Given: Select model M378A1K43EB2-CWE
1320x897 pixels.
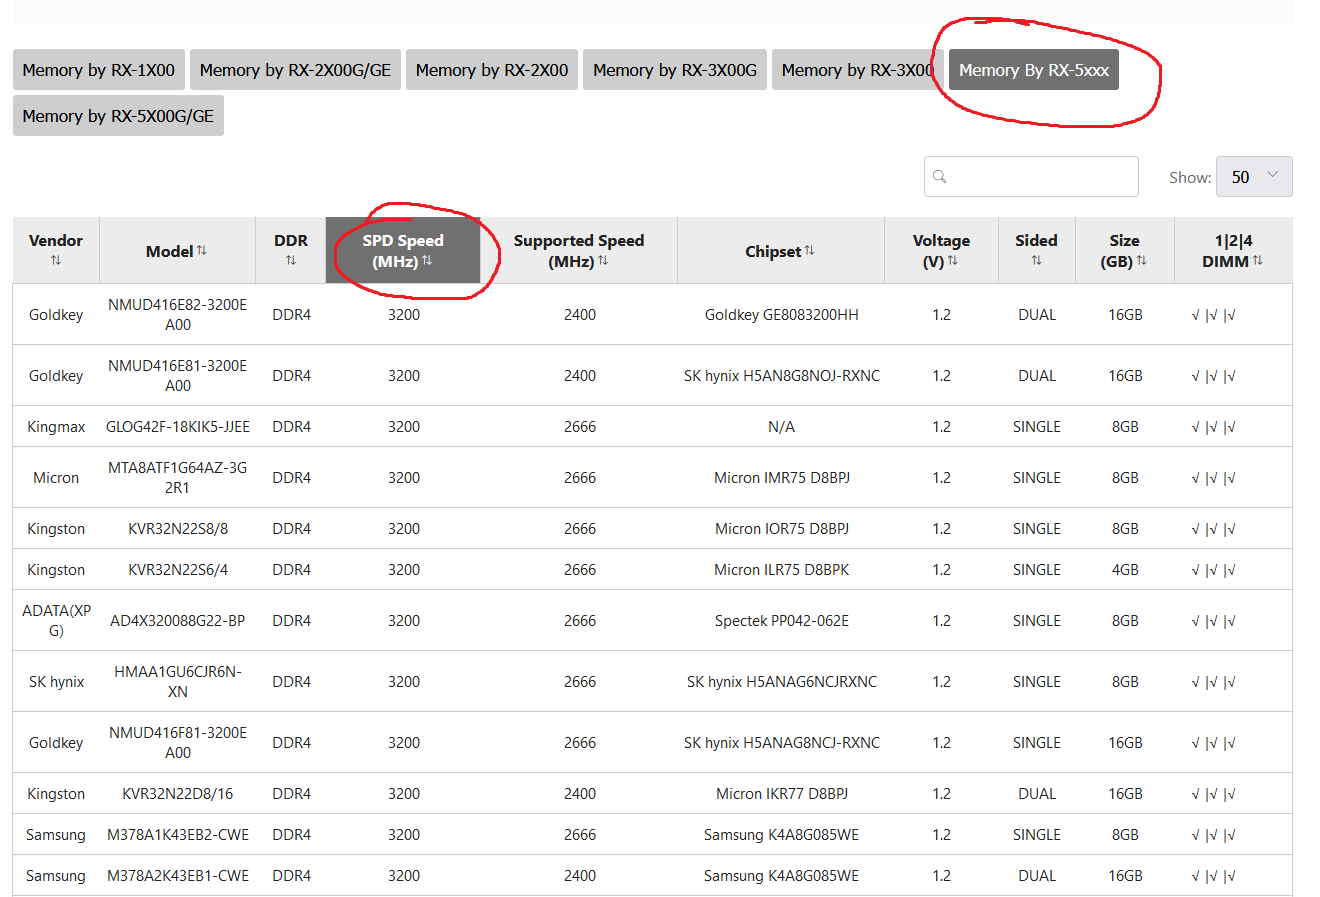Looking at the screenshot, I should click(x=178, y=834).
